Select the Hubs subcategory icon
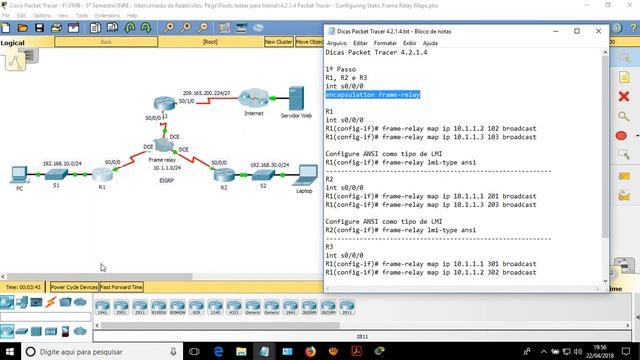The width and height of the screenshot is (640, 360). [36, 331]
